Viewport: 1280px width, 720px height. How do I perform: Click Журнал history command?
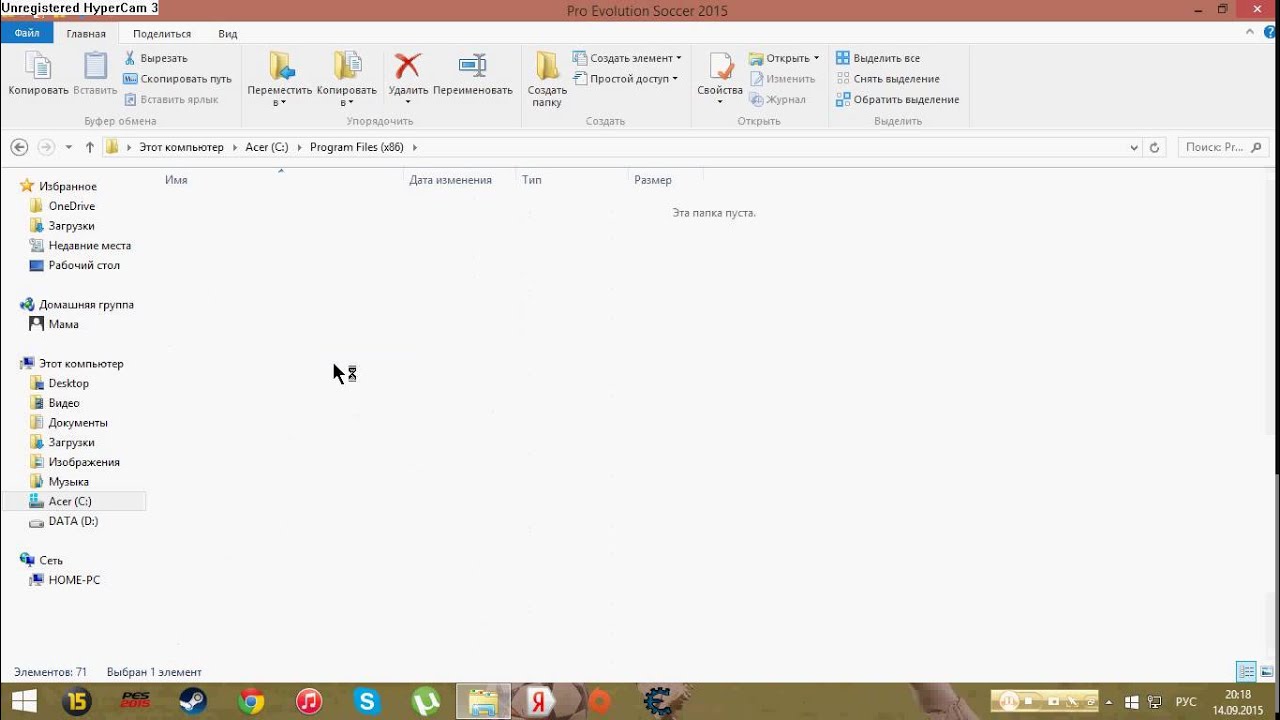click(x=777, y=99)
